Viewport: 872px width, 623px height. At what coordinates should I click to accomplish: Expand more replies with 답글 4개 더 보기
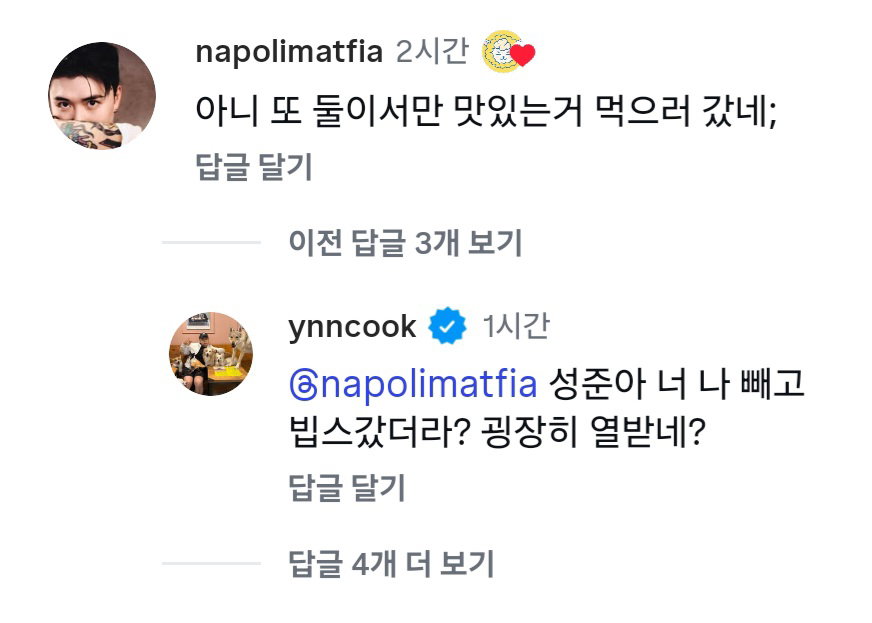[391, 563]
